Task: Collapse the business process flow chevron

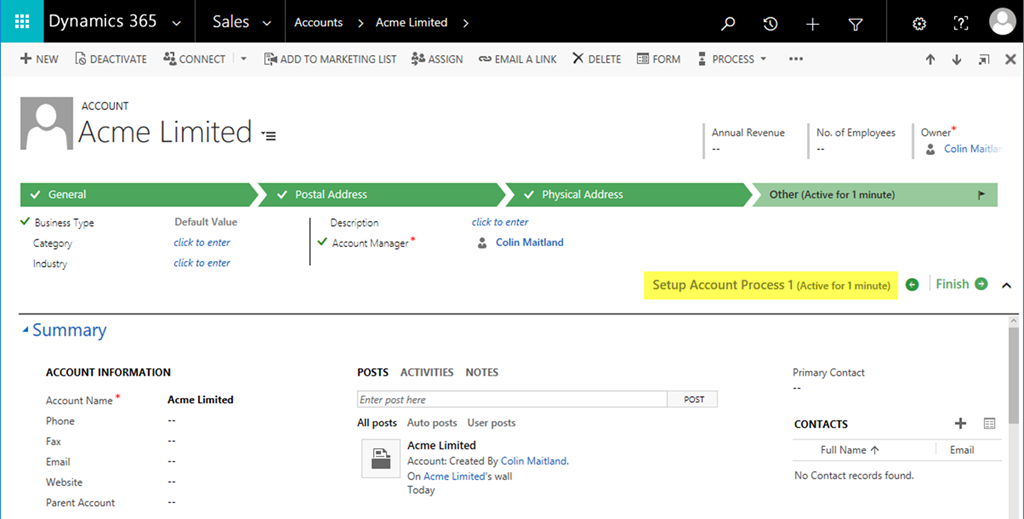Action: pos(1006,285)
